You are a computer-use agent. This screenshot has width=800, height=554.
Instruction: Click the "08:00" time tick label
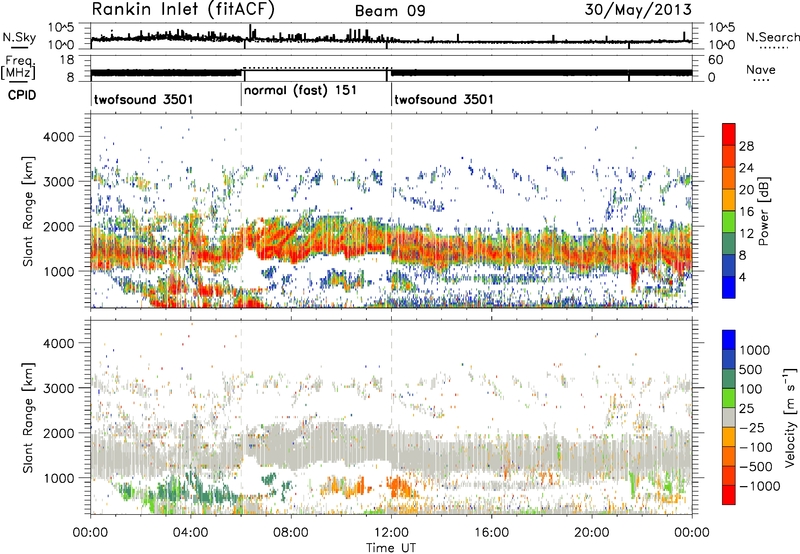(x=291, y=533)
